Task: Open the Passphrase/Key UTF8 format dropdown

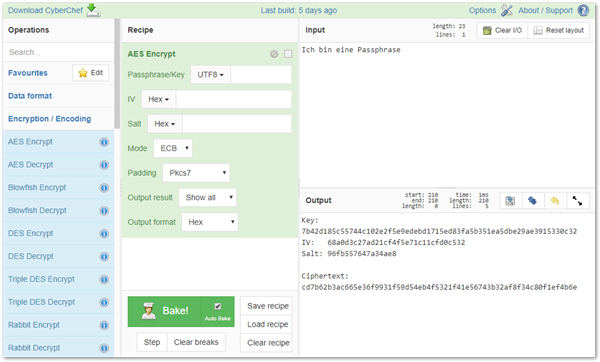Action: [x=210, y=75]
